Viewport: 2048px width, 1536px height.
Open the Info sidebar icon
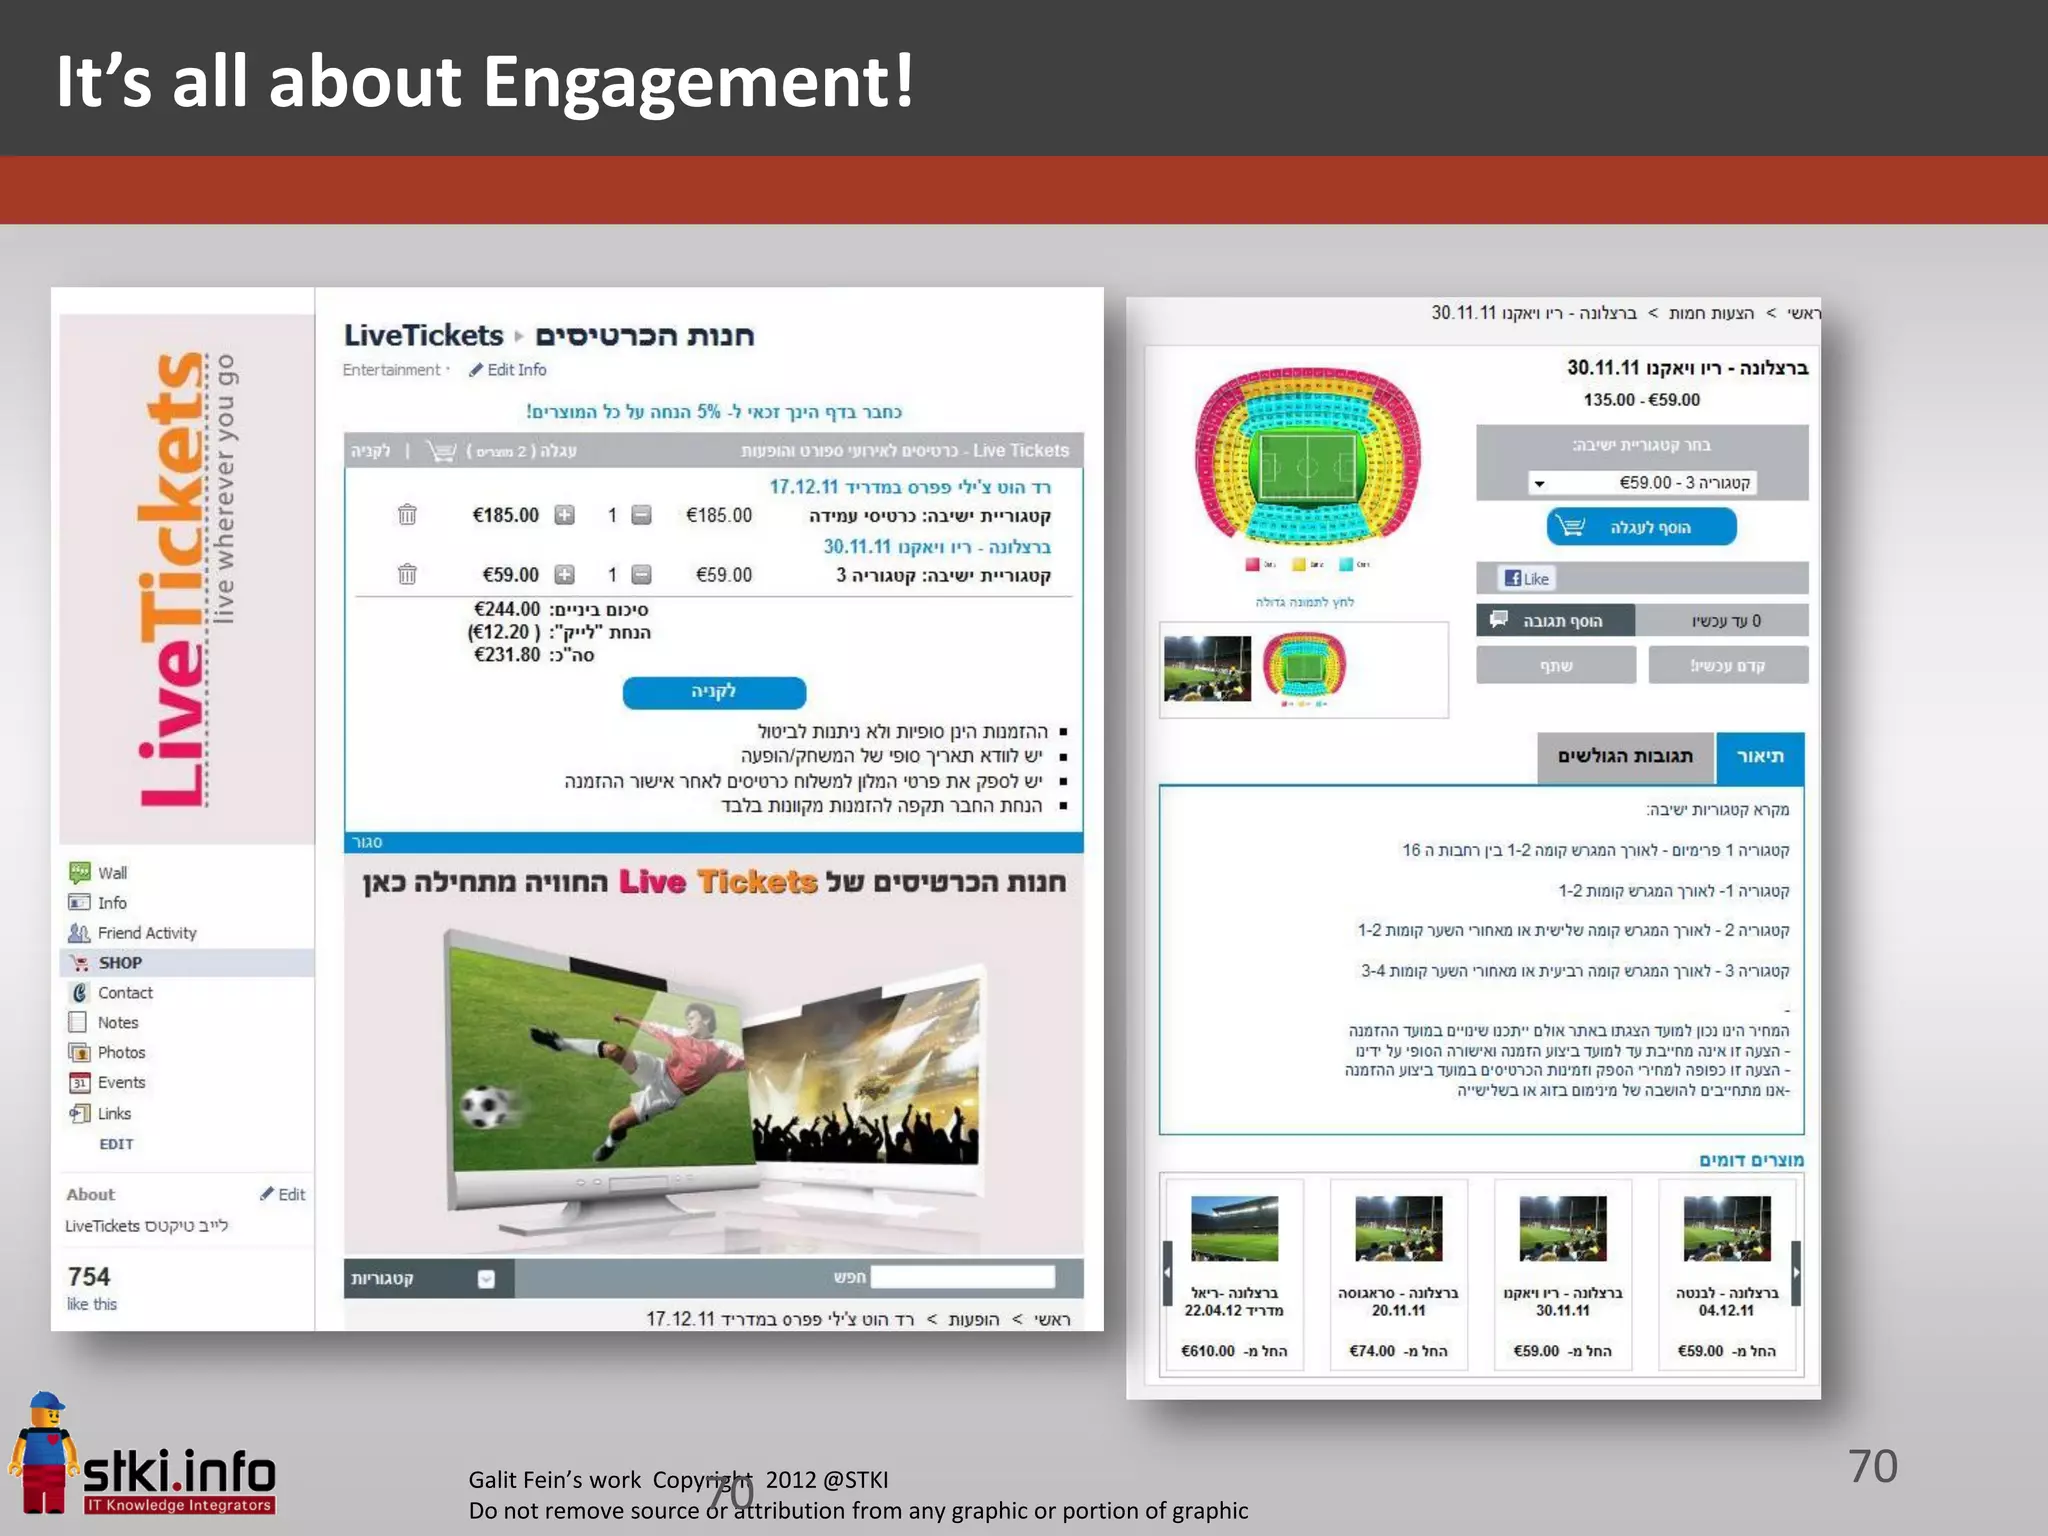(x=79, y=902)
